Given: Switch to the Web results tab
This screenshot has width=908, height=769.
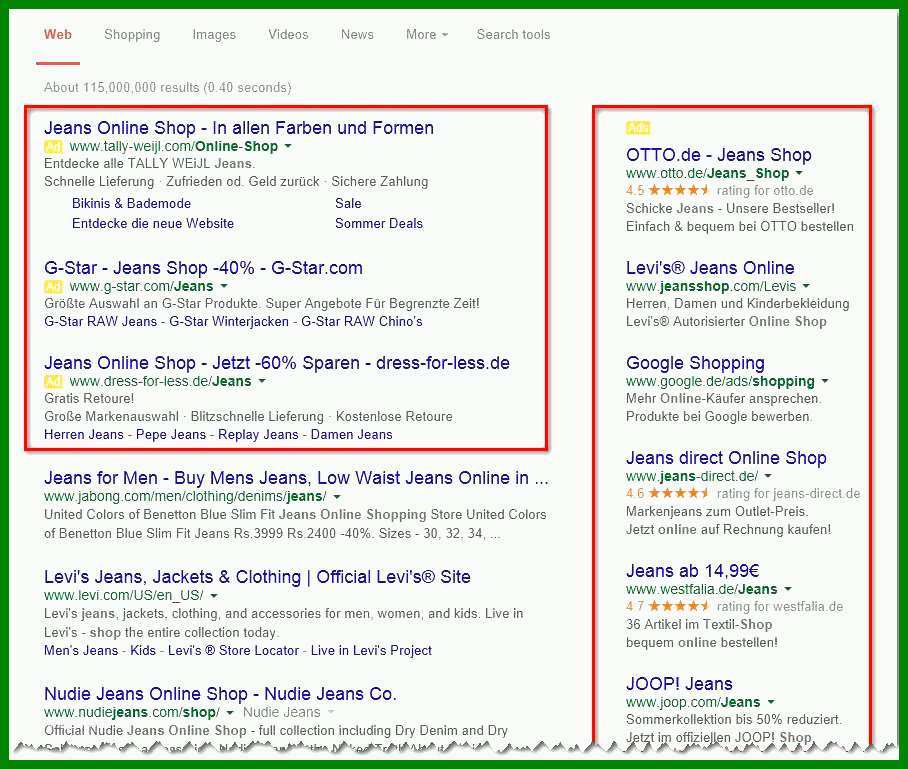Looking at the screenshot, I should 58,35.
